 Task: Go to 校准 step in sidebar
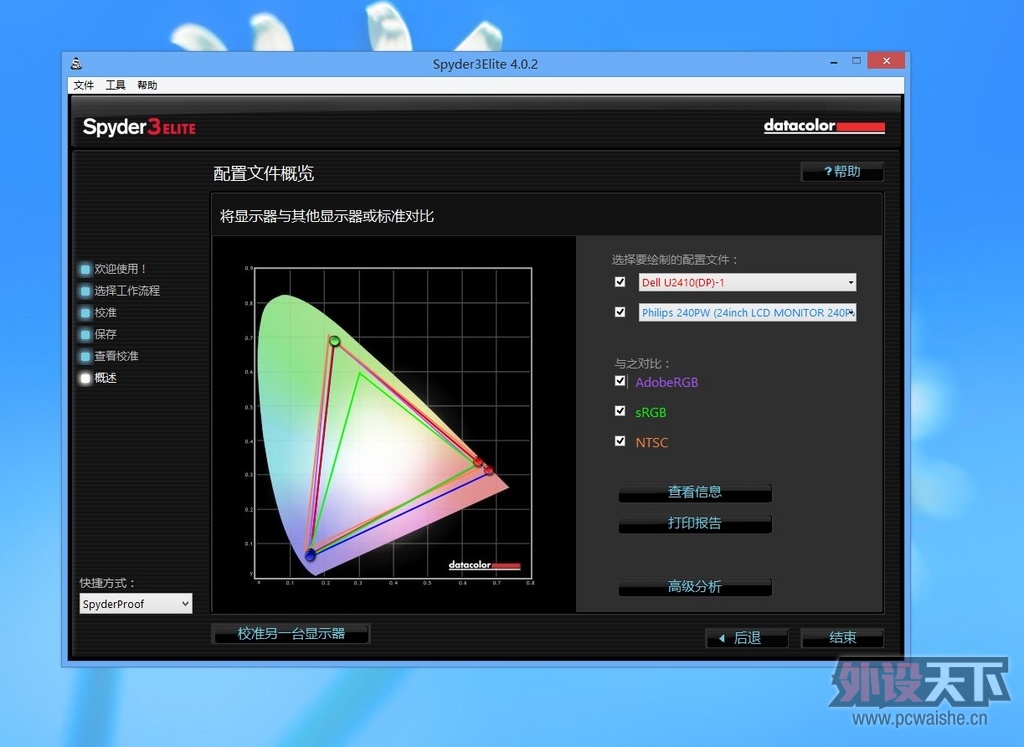pos(105,312)
